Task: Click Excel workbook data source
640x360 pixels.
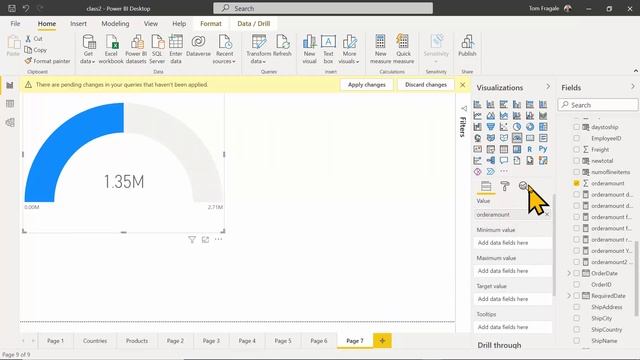Action: (111, 49)
